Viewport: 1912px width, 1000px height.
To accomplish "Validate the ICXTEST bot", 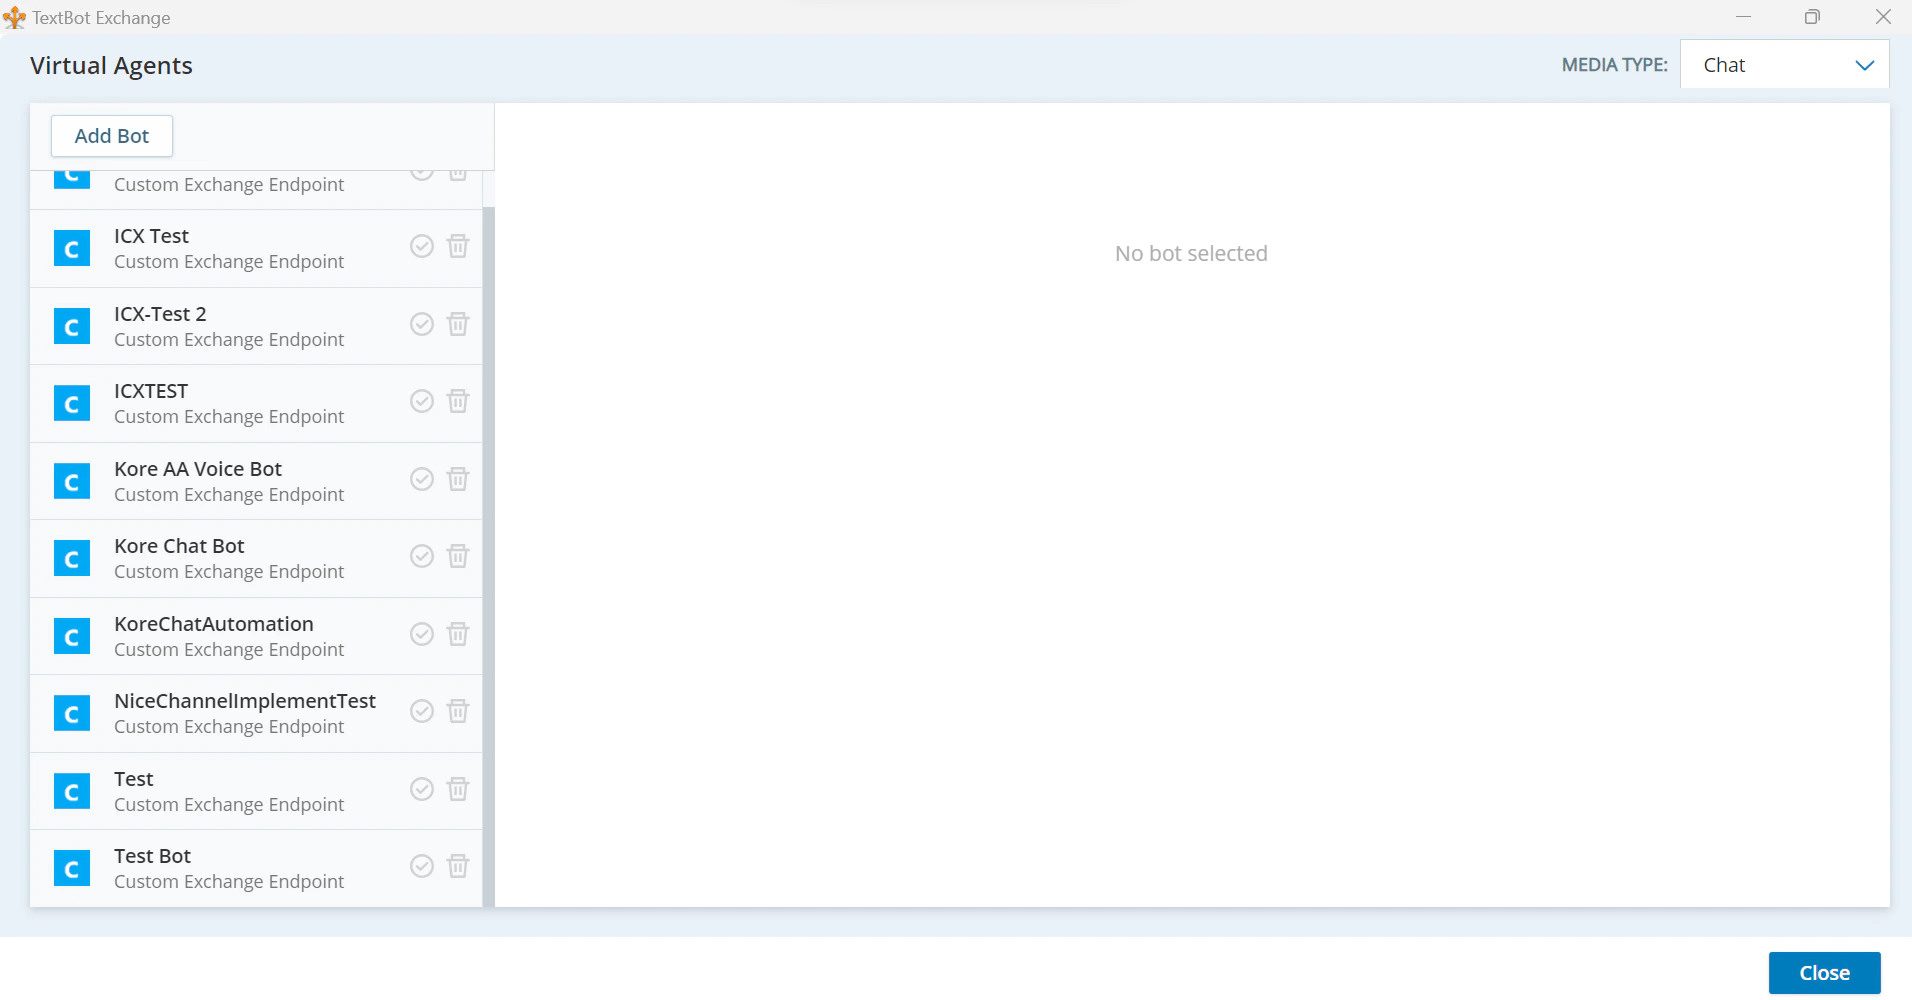I will 421,401.
